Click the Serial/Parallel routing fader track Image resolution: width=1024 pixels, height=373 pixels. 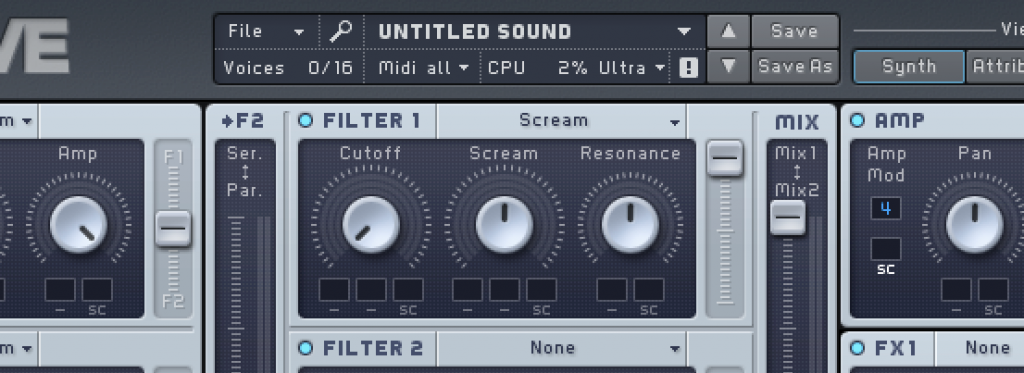[236, 294]
